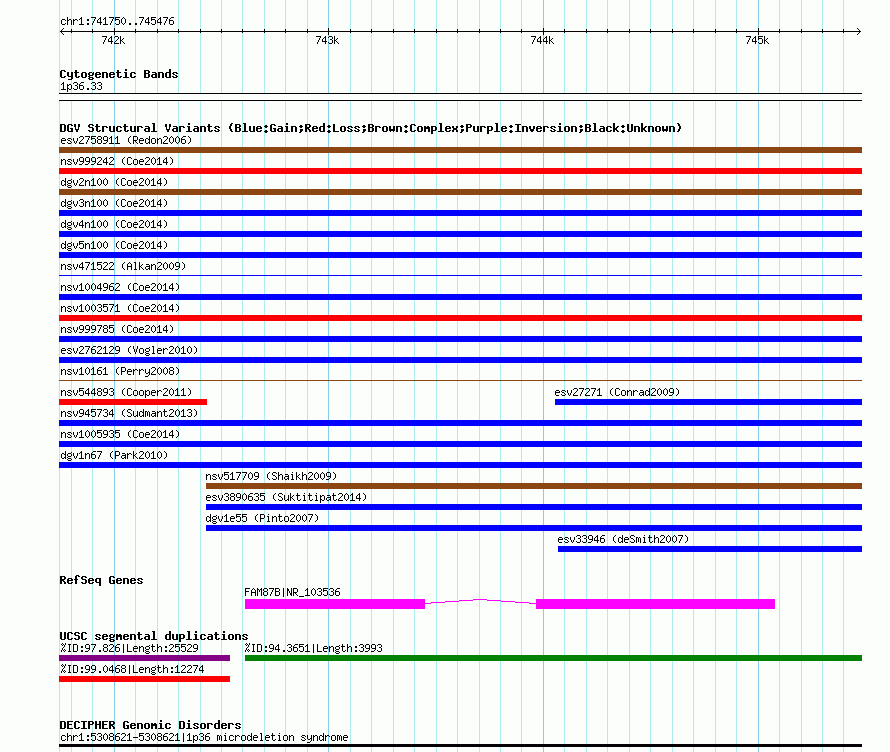This screenshot has height=752, width=890.
Task: Select the esv27271 (Conrad2009) blue bar
Action: 708,402
